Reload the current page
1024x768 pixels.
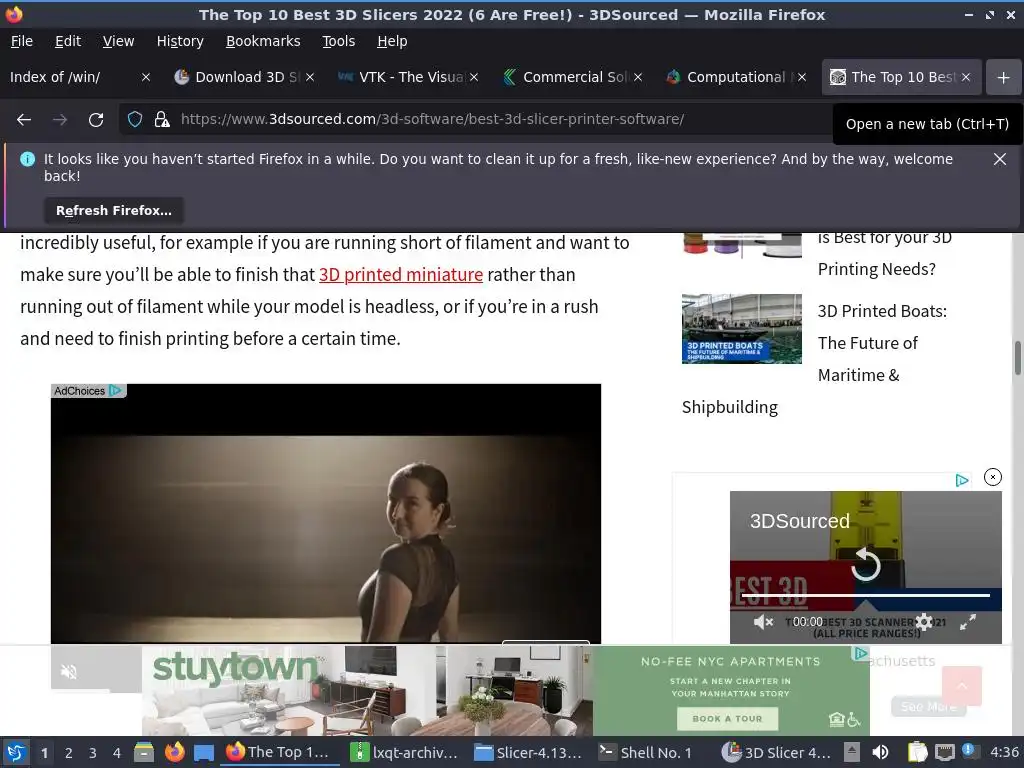[x=96, y=120]
